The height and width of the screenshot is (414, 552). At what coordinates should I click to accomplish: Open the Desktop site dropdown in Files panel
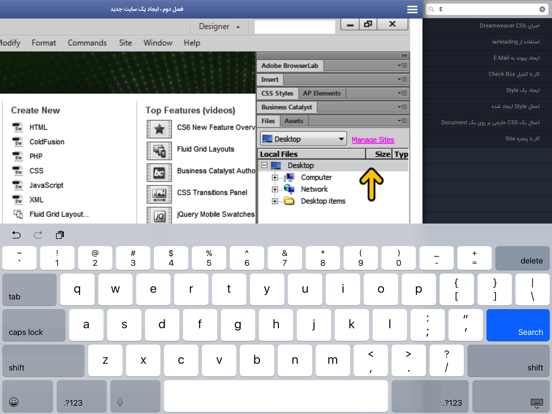pos(303,139)
